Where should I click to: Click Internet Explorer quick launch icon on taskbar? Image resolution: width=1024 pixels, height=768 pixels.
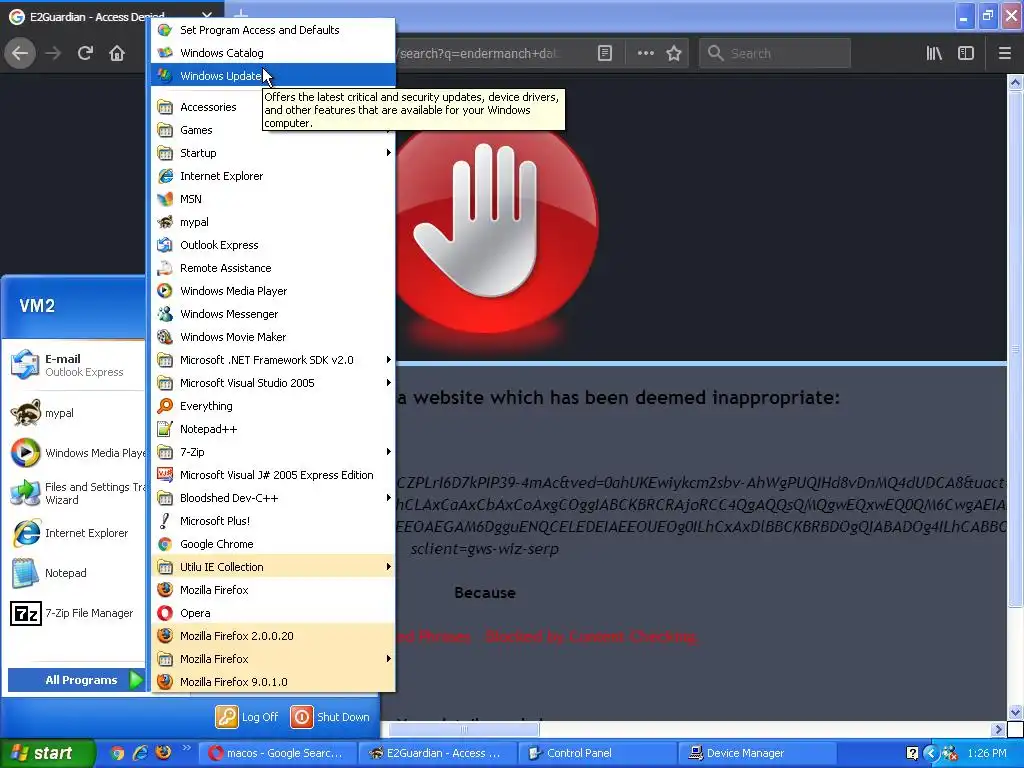[140, 753]
